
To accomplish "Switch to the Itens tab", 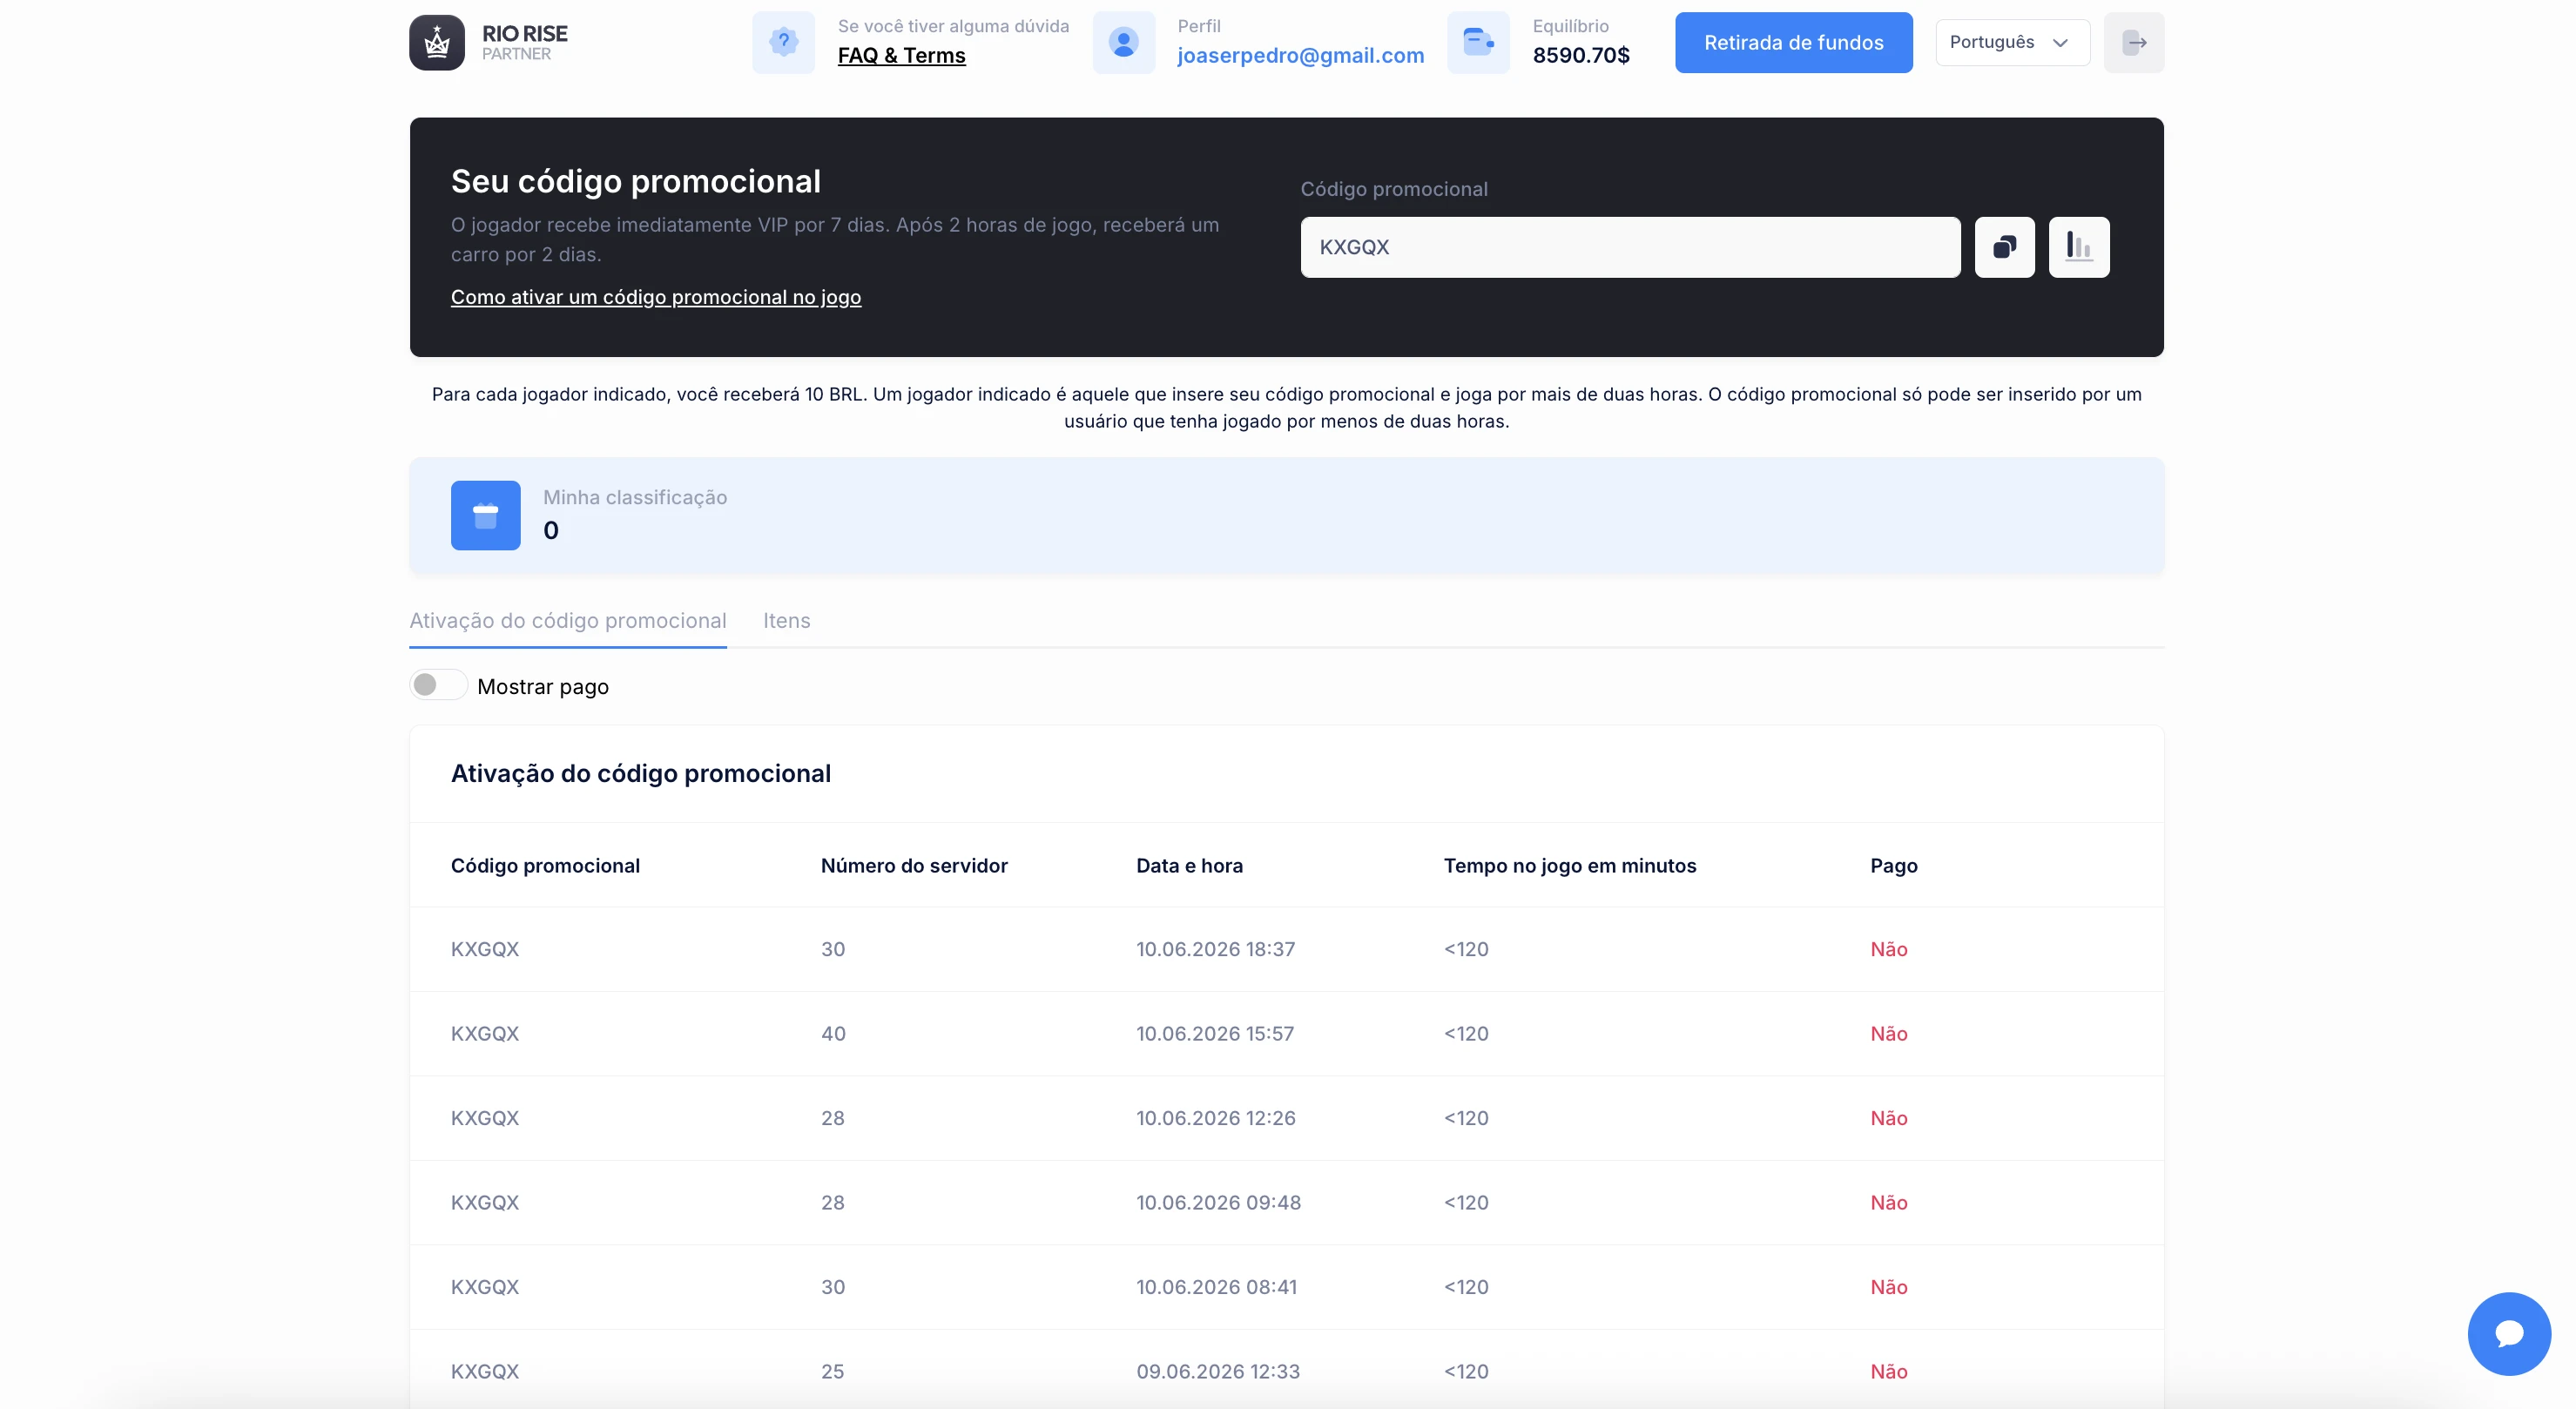I will point(787,620).
